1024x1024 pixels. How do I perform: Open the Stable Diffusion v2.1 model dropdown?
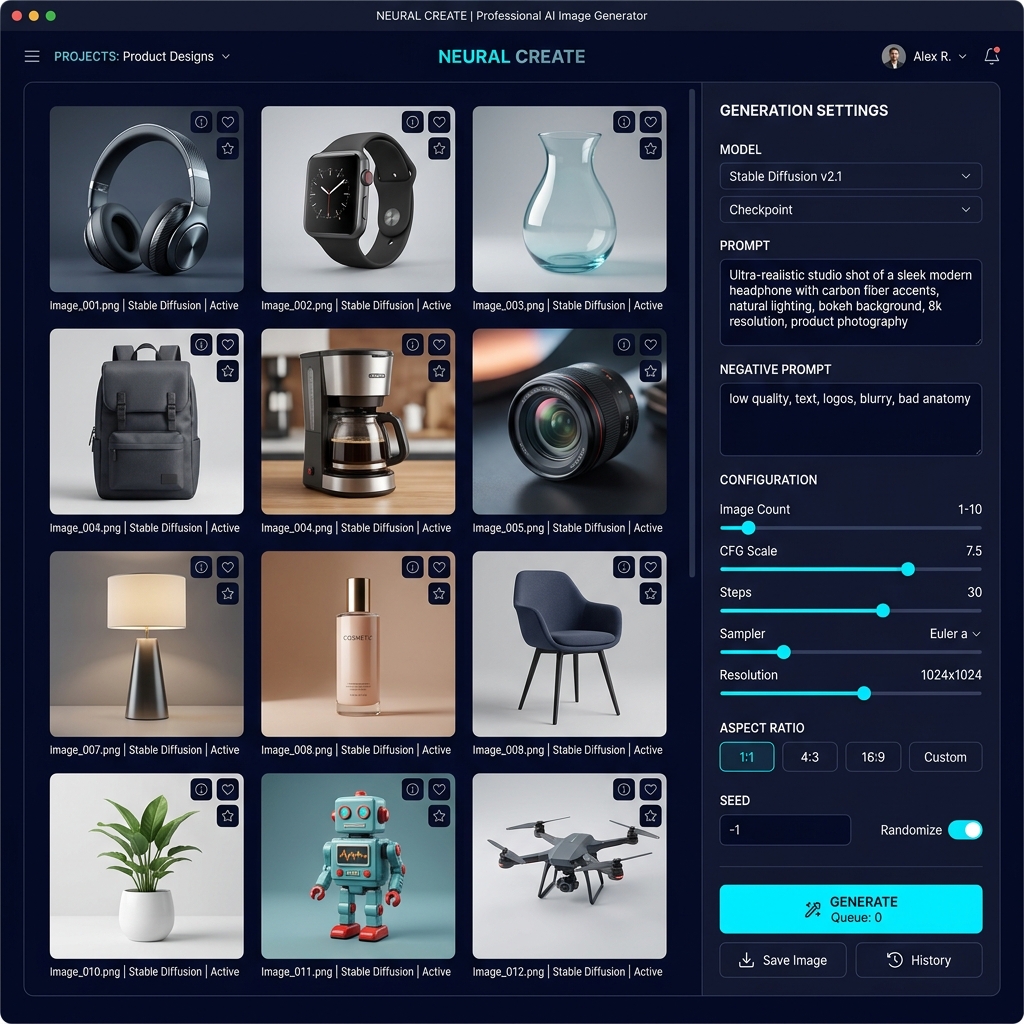tap(850, 176)
